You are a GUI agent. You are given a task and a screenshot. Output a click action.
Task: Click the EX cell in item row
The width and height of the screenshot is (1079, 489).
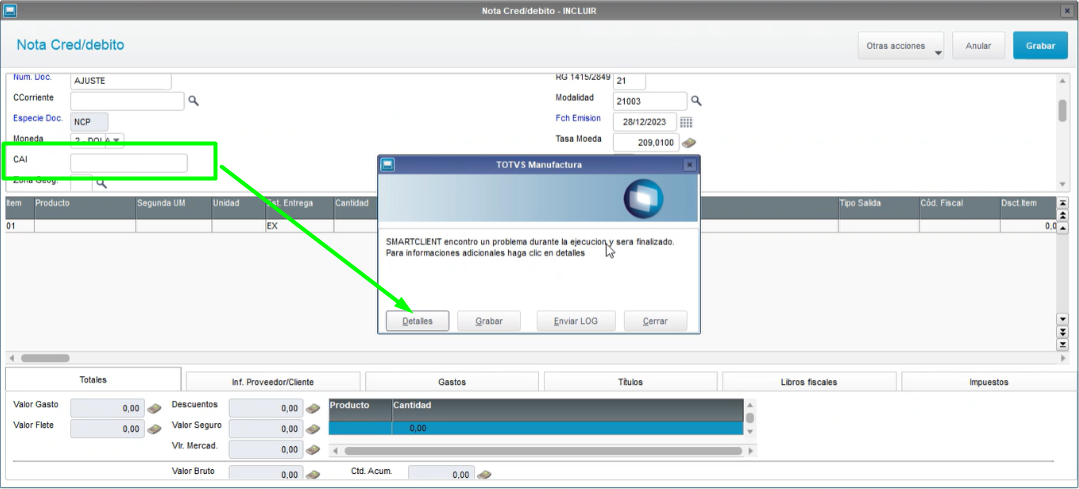pos(299,226)
